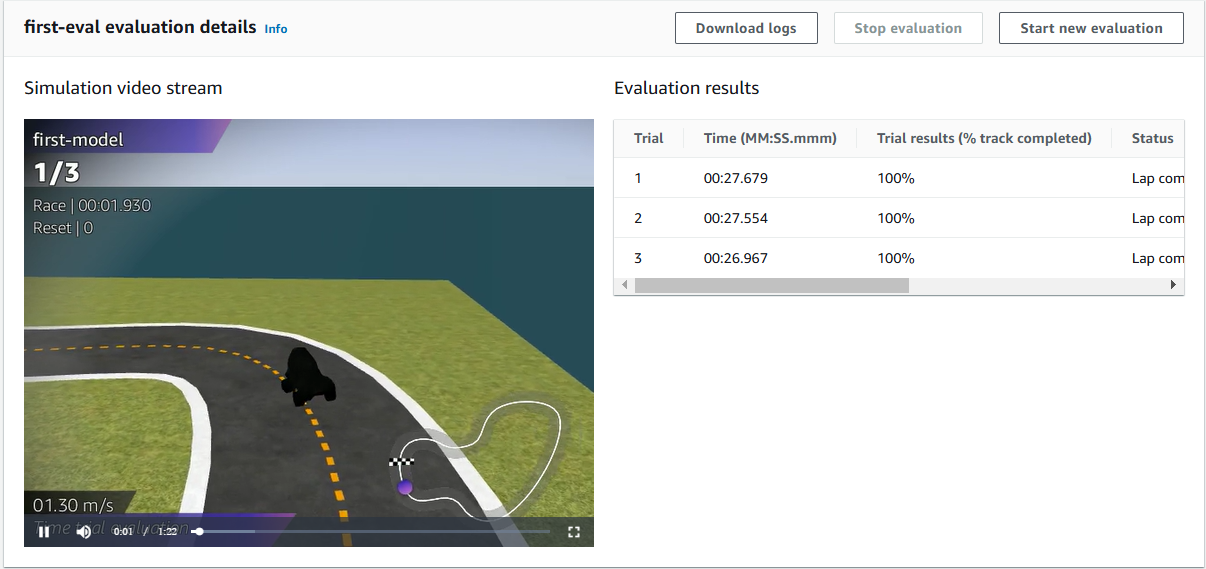Image resolution: width=1206 pixels, height=569 pixels.
Task: Click the Time (MM:SS.mmm) column header
Action: pos(770,138)
